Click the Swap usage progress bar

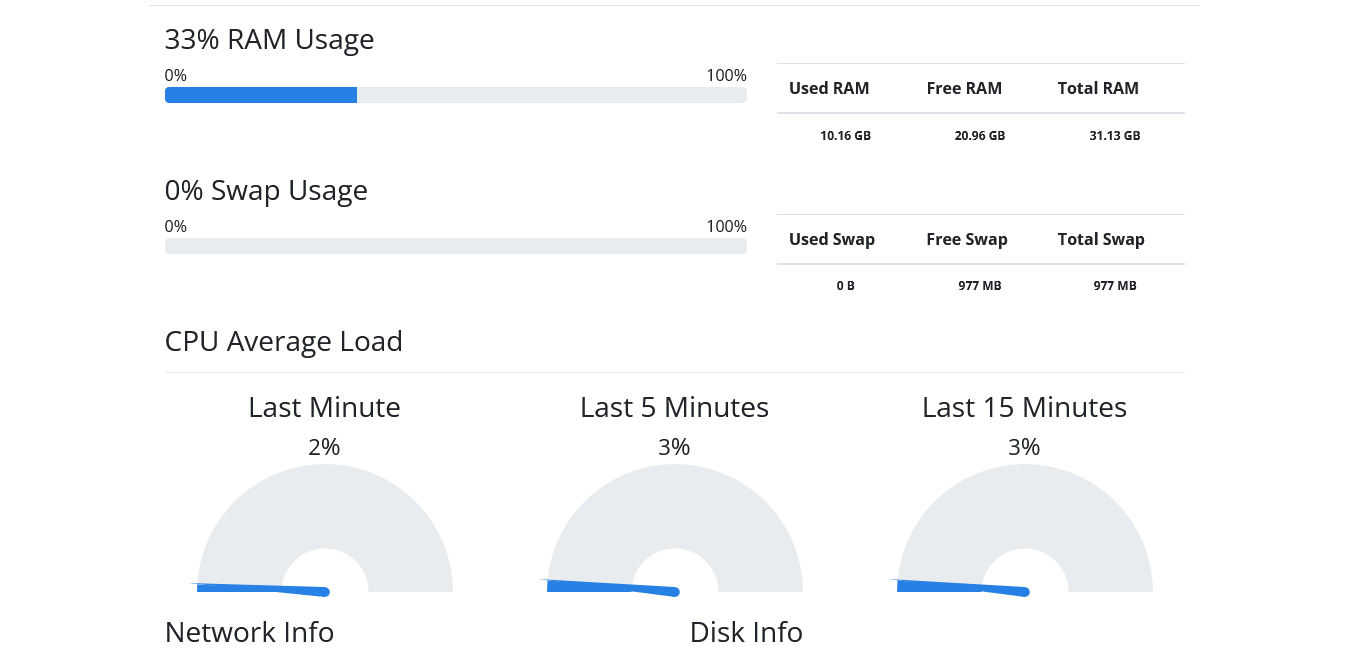tap(455, 246)
